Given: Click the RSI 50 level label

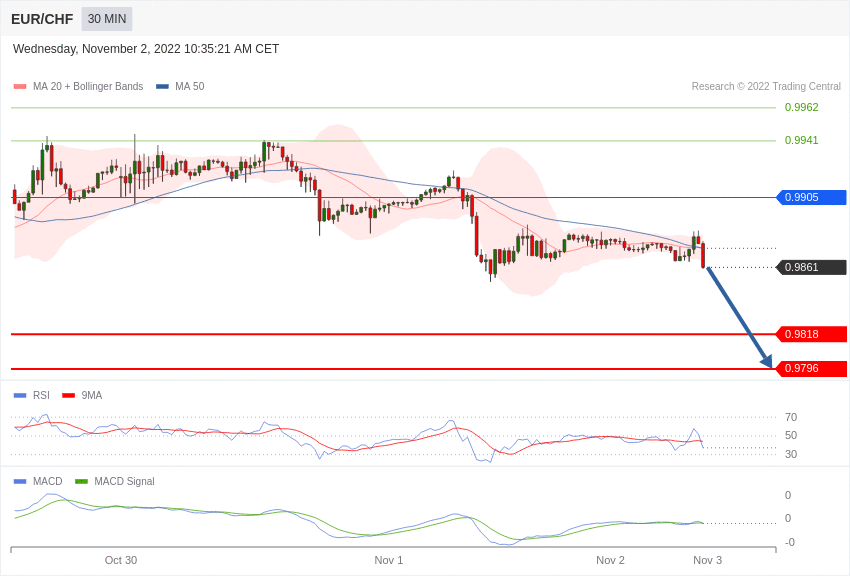Looking at the screenshot, I should [791, 435].
